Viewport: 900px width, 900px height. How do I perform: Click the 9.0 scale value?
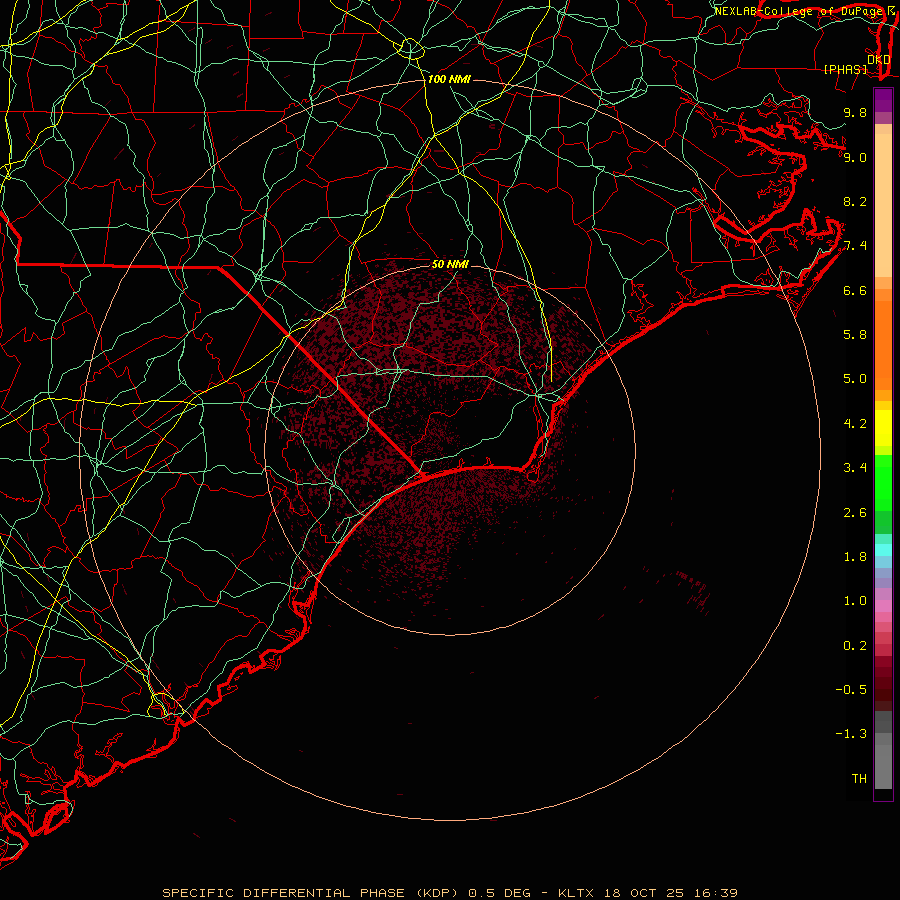(855, 157)
